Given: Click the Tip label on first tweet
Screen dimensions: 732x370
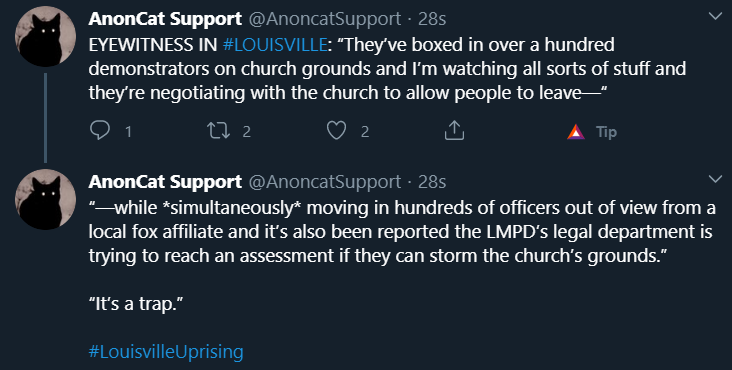Looking at the screenshot, I should [x=606, y=133].
